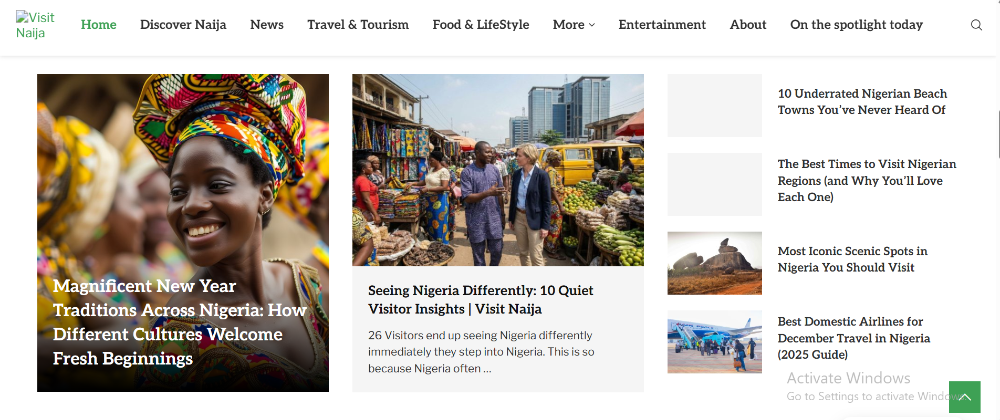Click the green scroll-to-top arrow button
The image size is (1000, 420).
pyautogui.click(x=964, y=397)
